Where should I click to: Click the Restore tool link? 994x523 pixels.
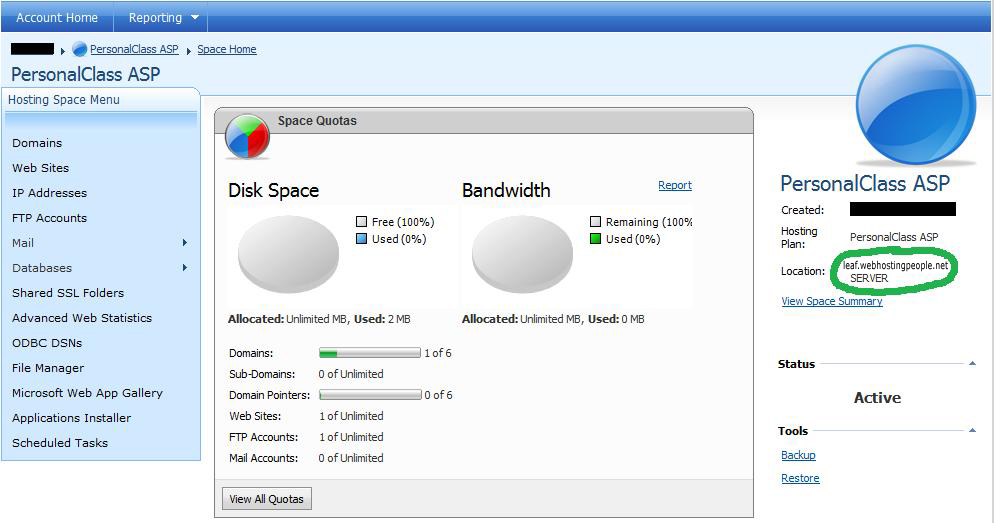[800, 478]
